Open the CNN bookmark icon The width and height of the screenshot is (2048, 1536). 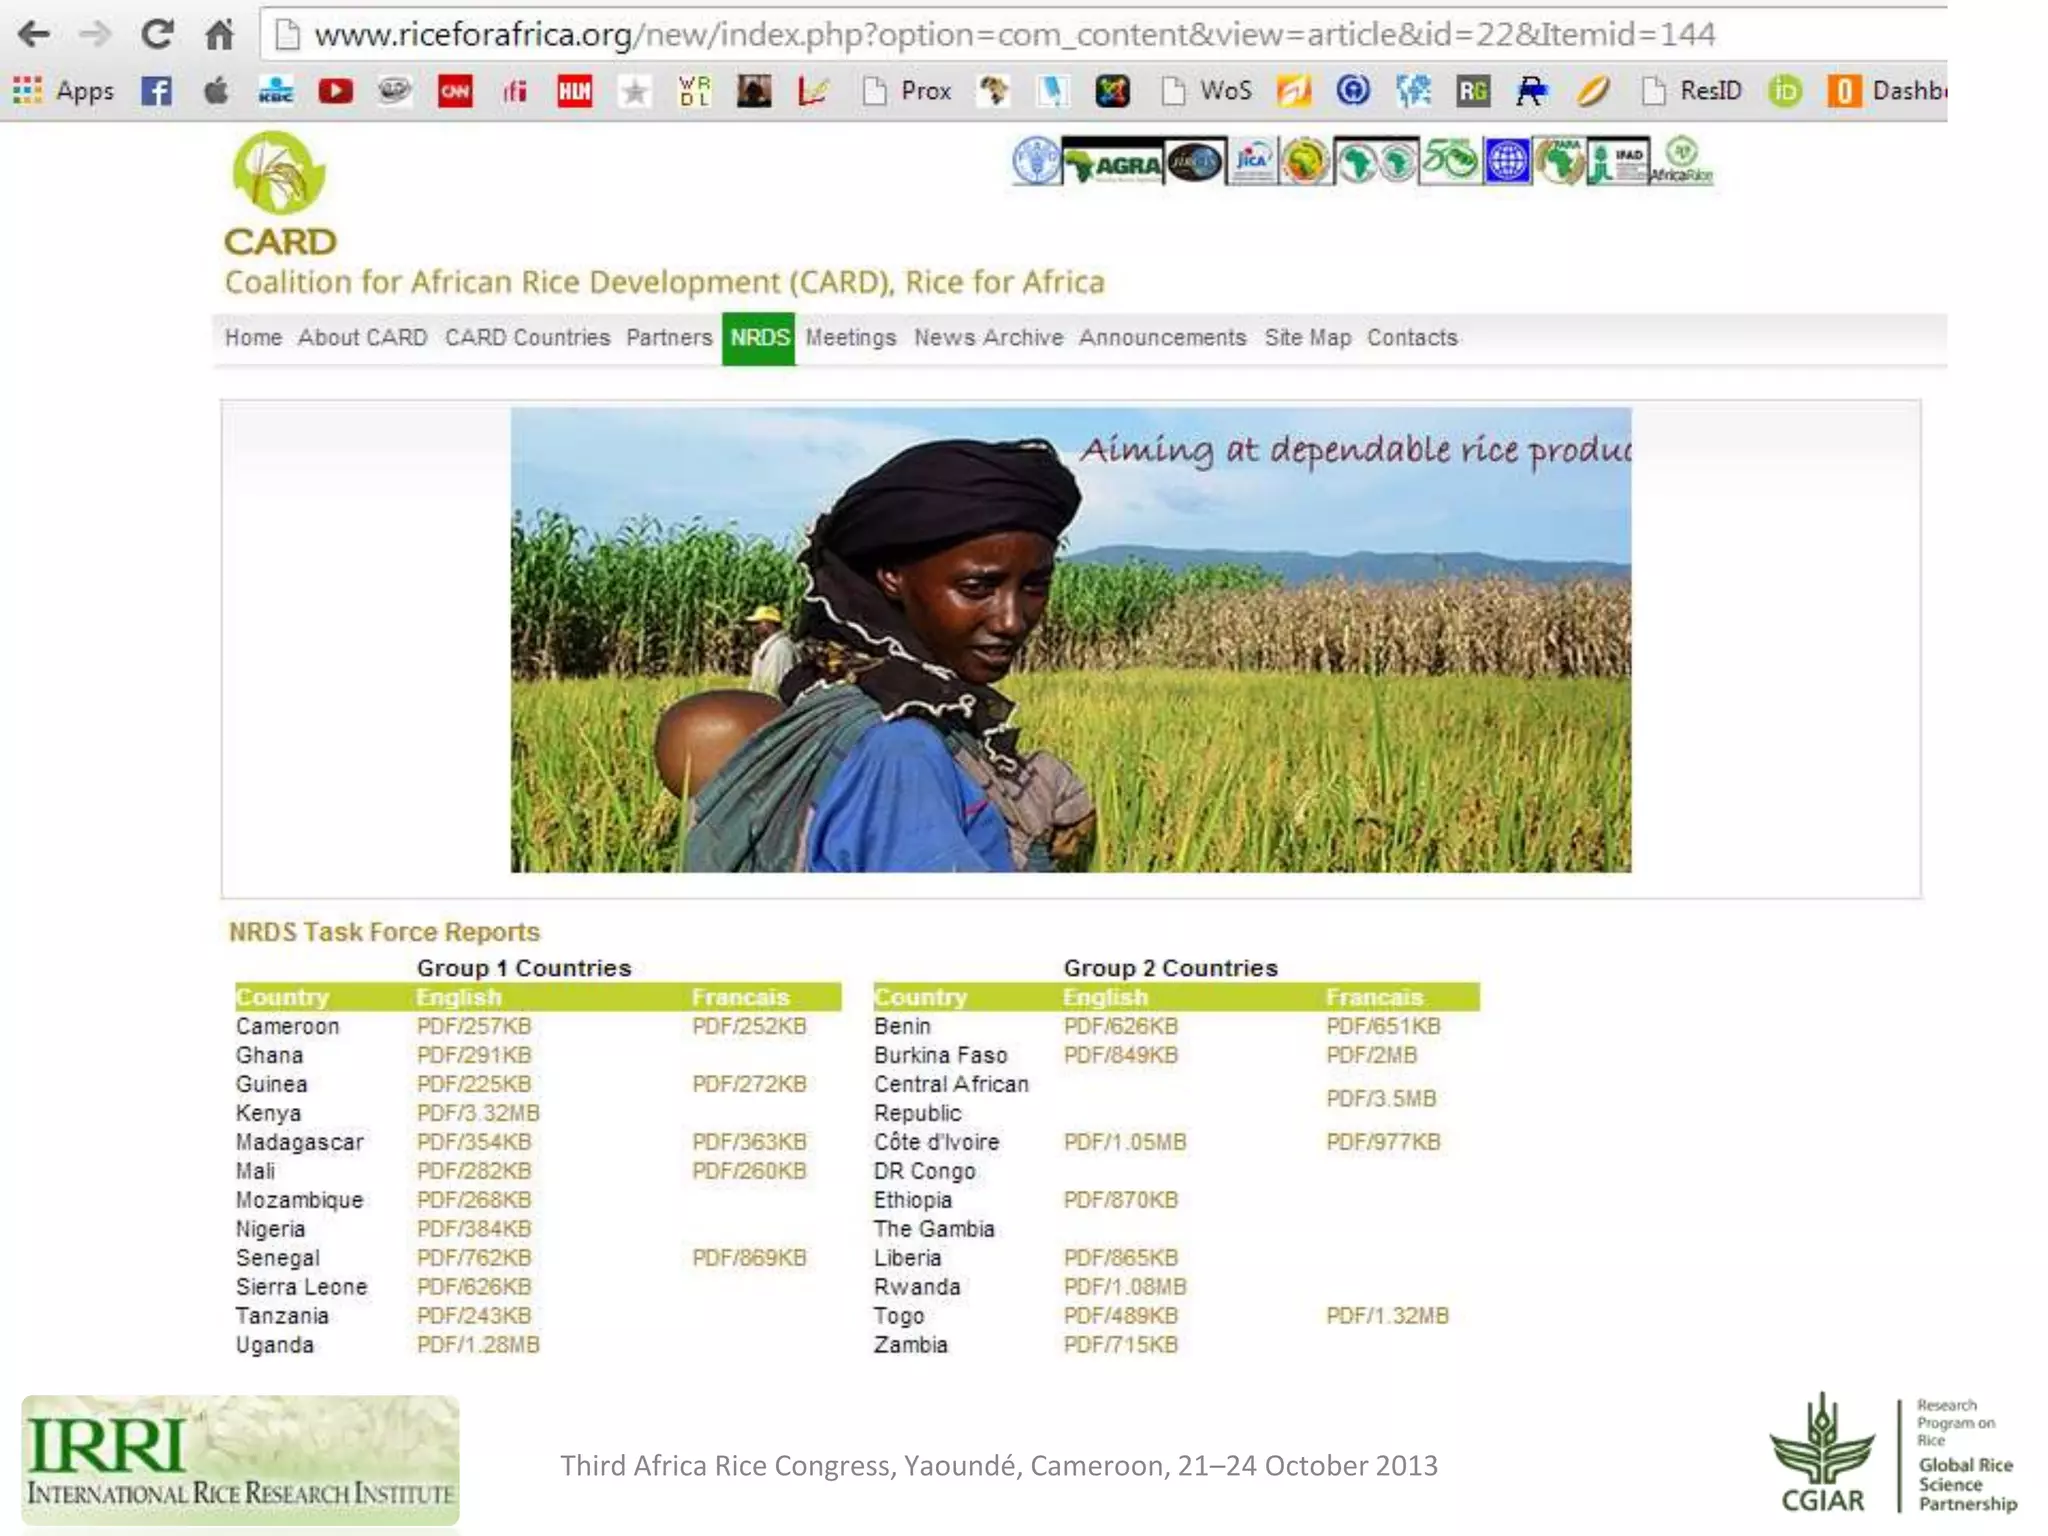pyautogui.click(x=455, y=91)
